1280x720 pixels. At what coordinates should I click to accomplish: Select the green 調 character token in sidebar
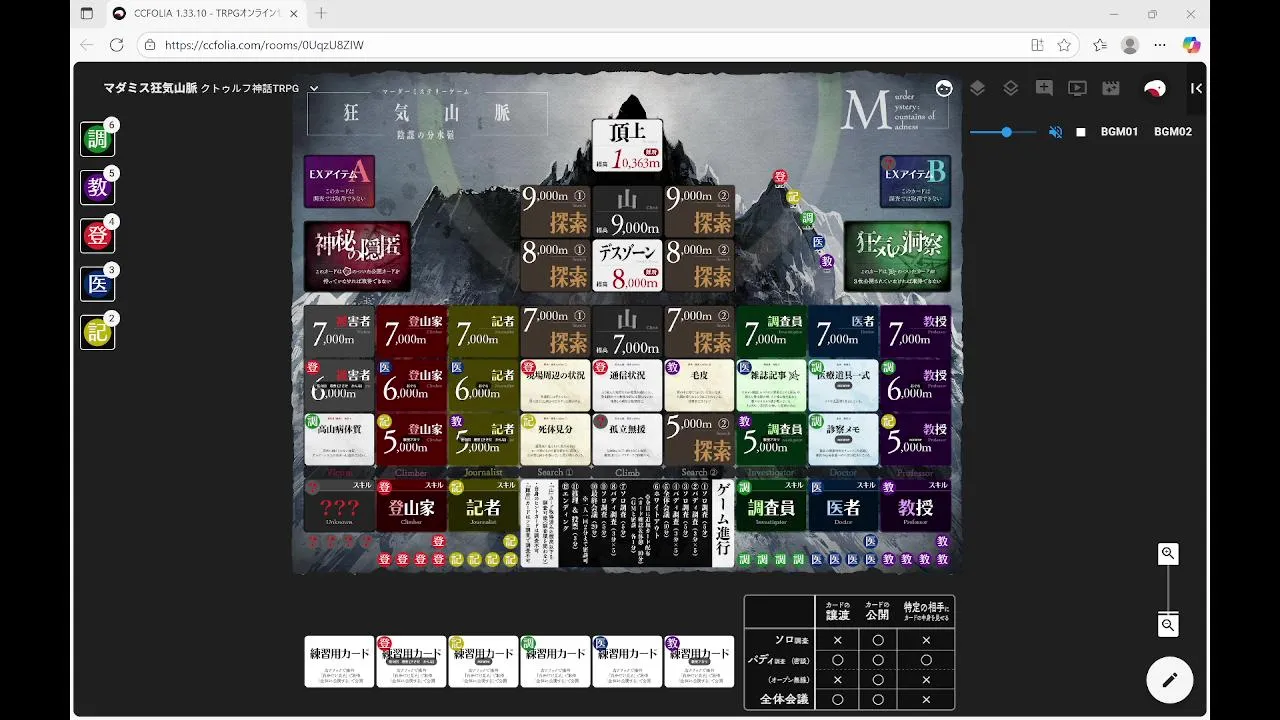(97, 140)
